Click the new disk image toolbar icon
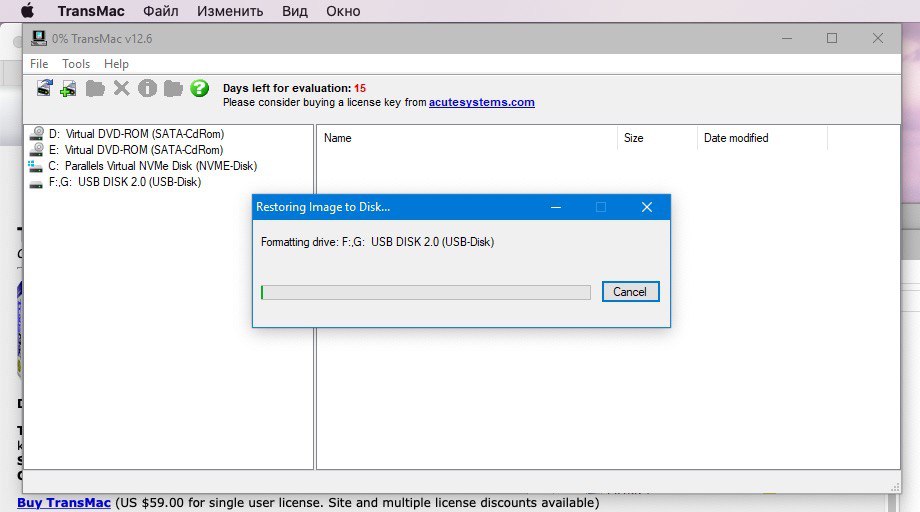 [x=69, y=89]
